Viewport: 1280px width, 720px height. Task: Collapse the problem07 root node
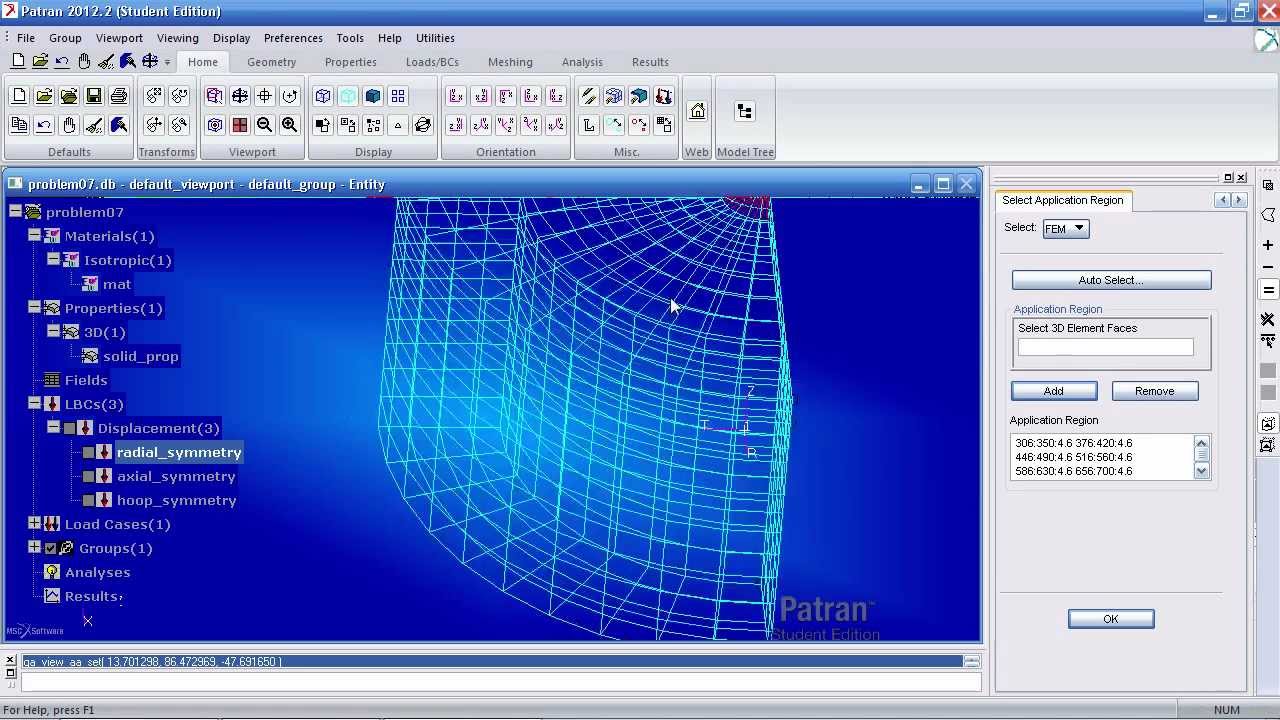click(x=16, y=211)
